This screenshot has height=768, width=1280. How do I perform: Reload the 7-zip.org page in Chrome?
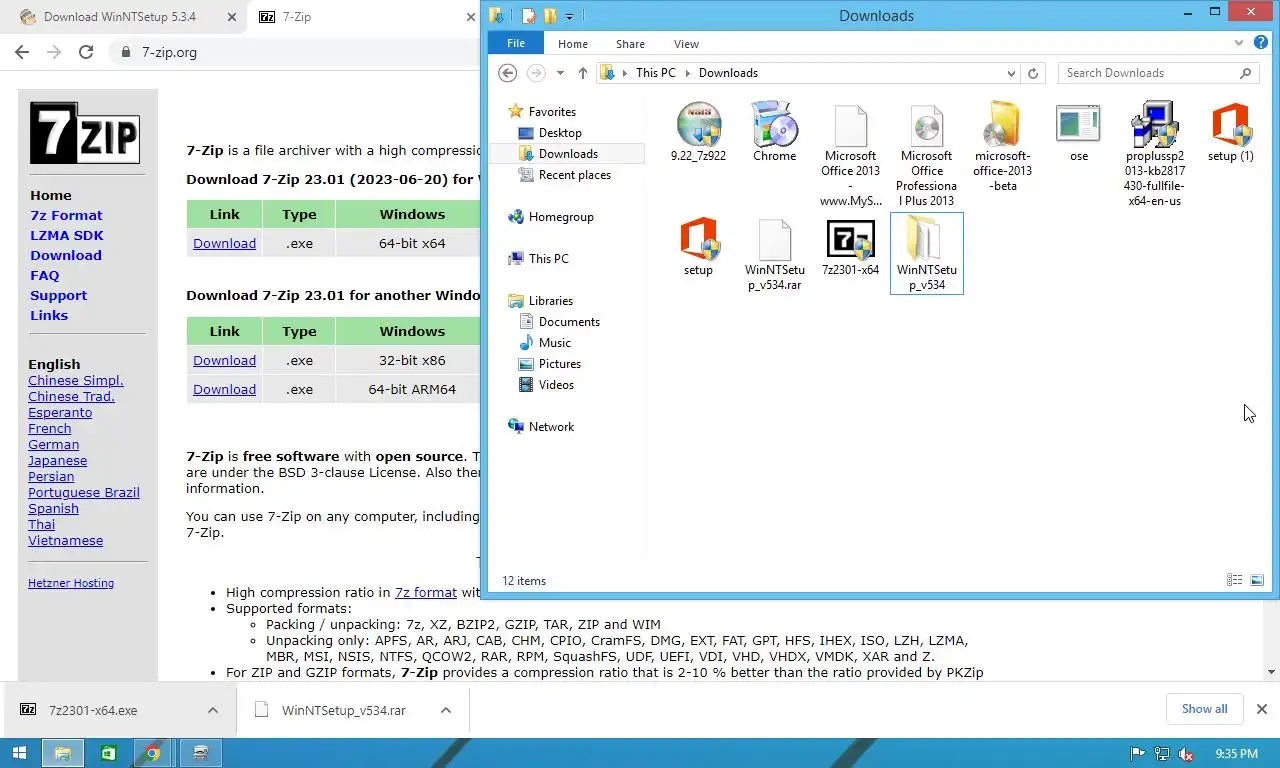(x=86, y=52)
